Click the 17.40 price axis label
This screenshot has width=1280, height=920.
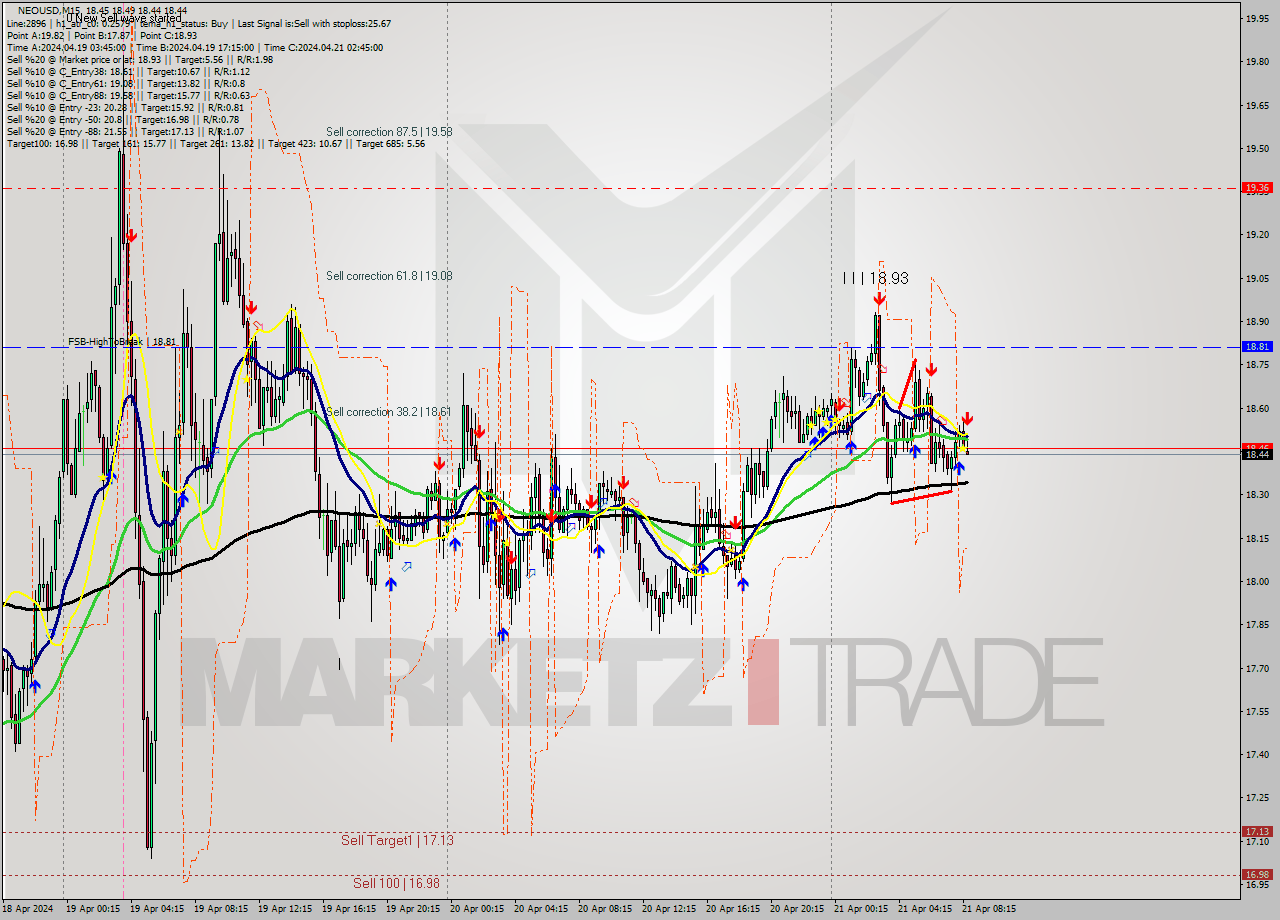(x=1257, y=755)
